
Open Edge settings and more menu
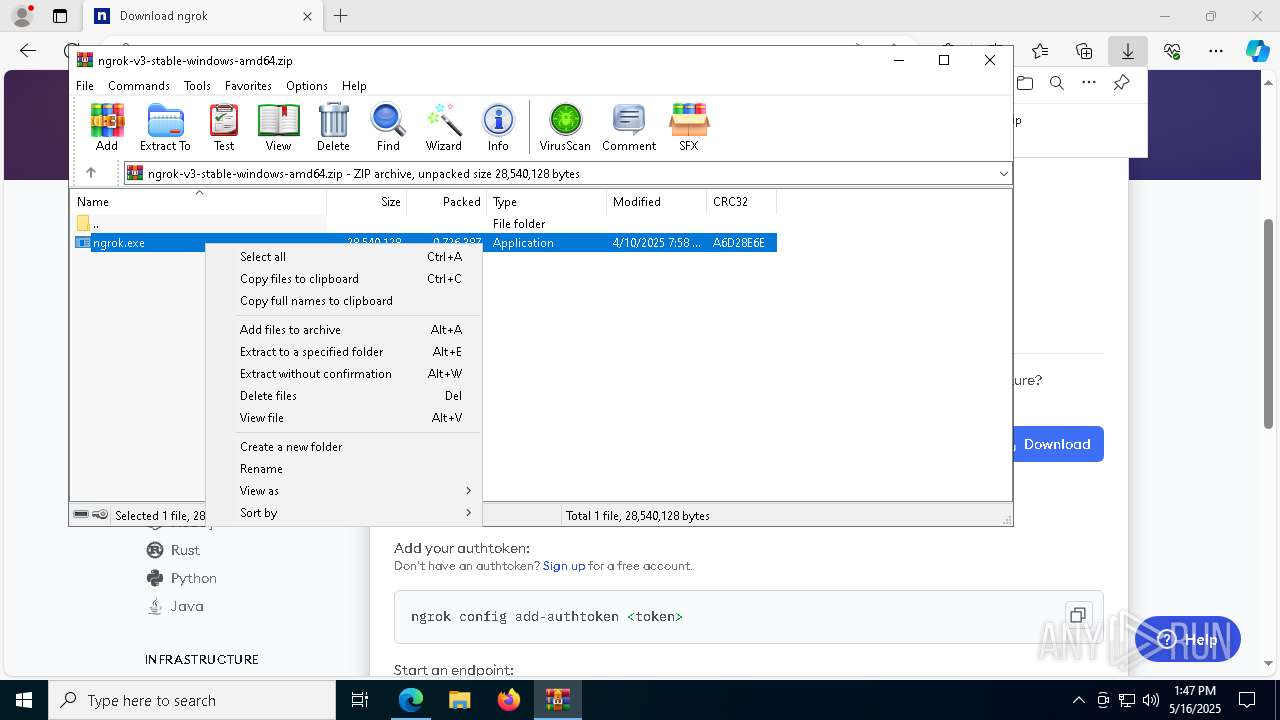tap(1215, 51)
